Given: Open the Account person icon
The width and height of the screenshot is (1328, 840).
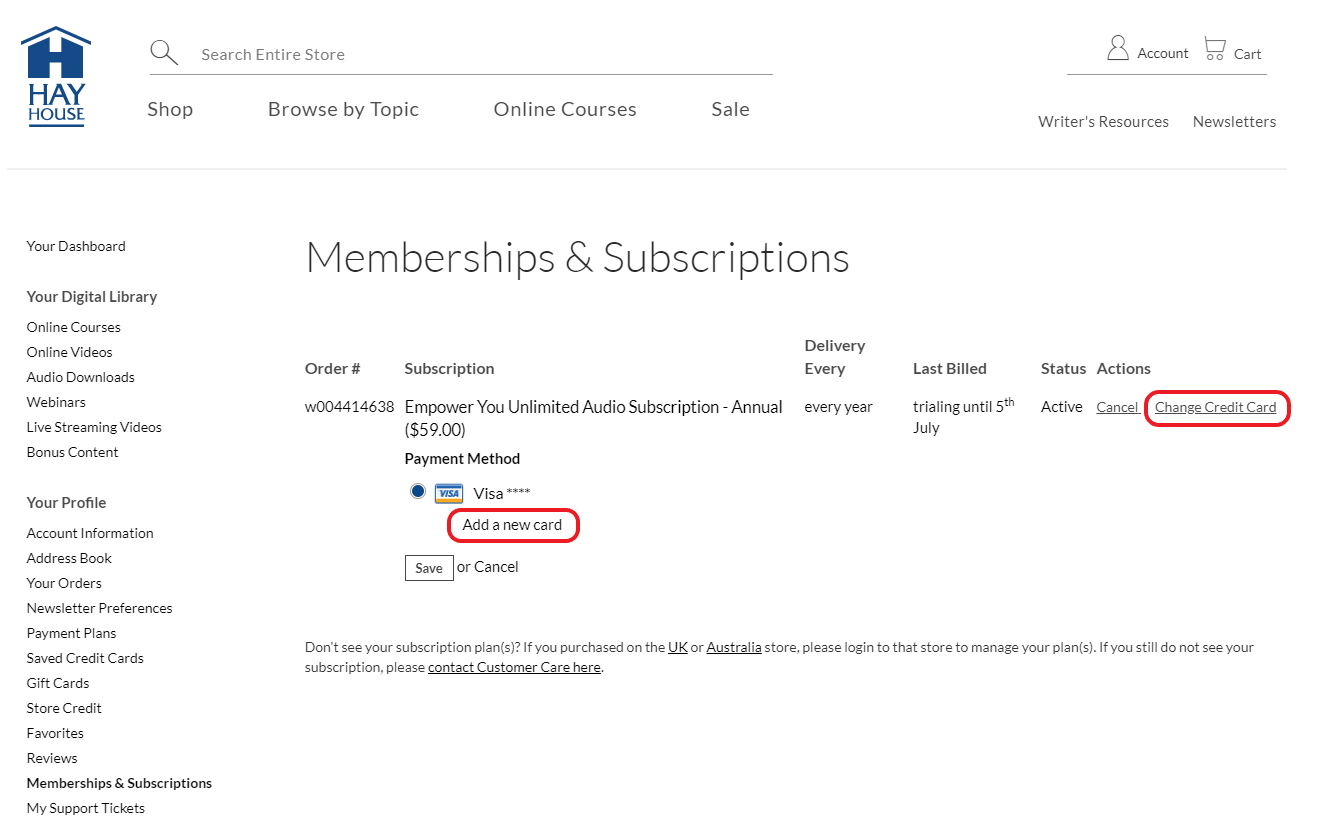Looking at the screenshot, I should [x=1117, y=49].
